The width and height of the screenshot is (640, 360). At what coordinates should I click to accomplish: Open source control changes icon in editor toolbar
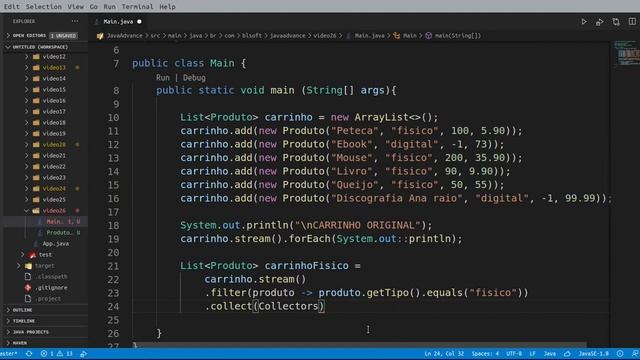point(616,22)
